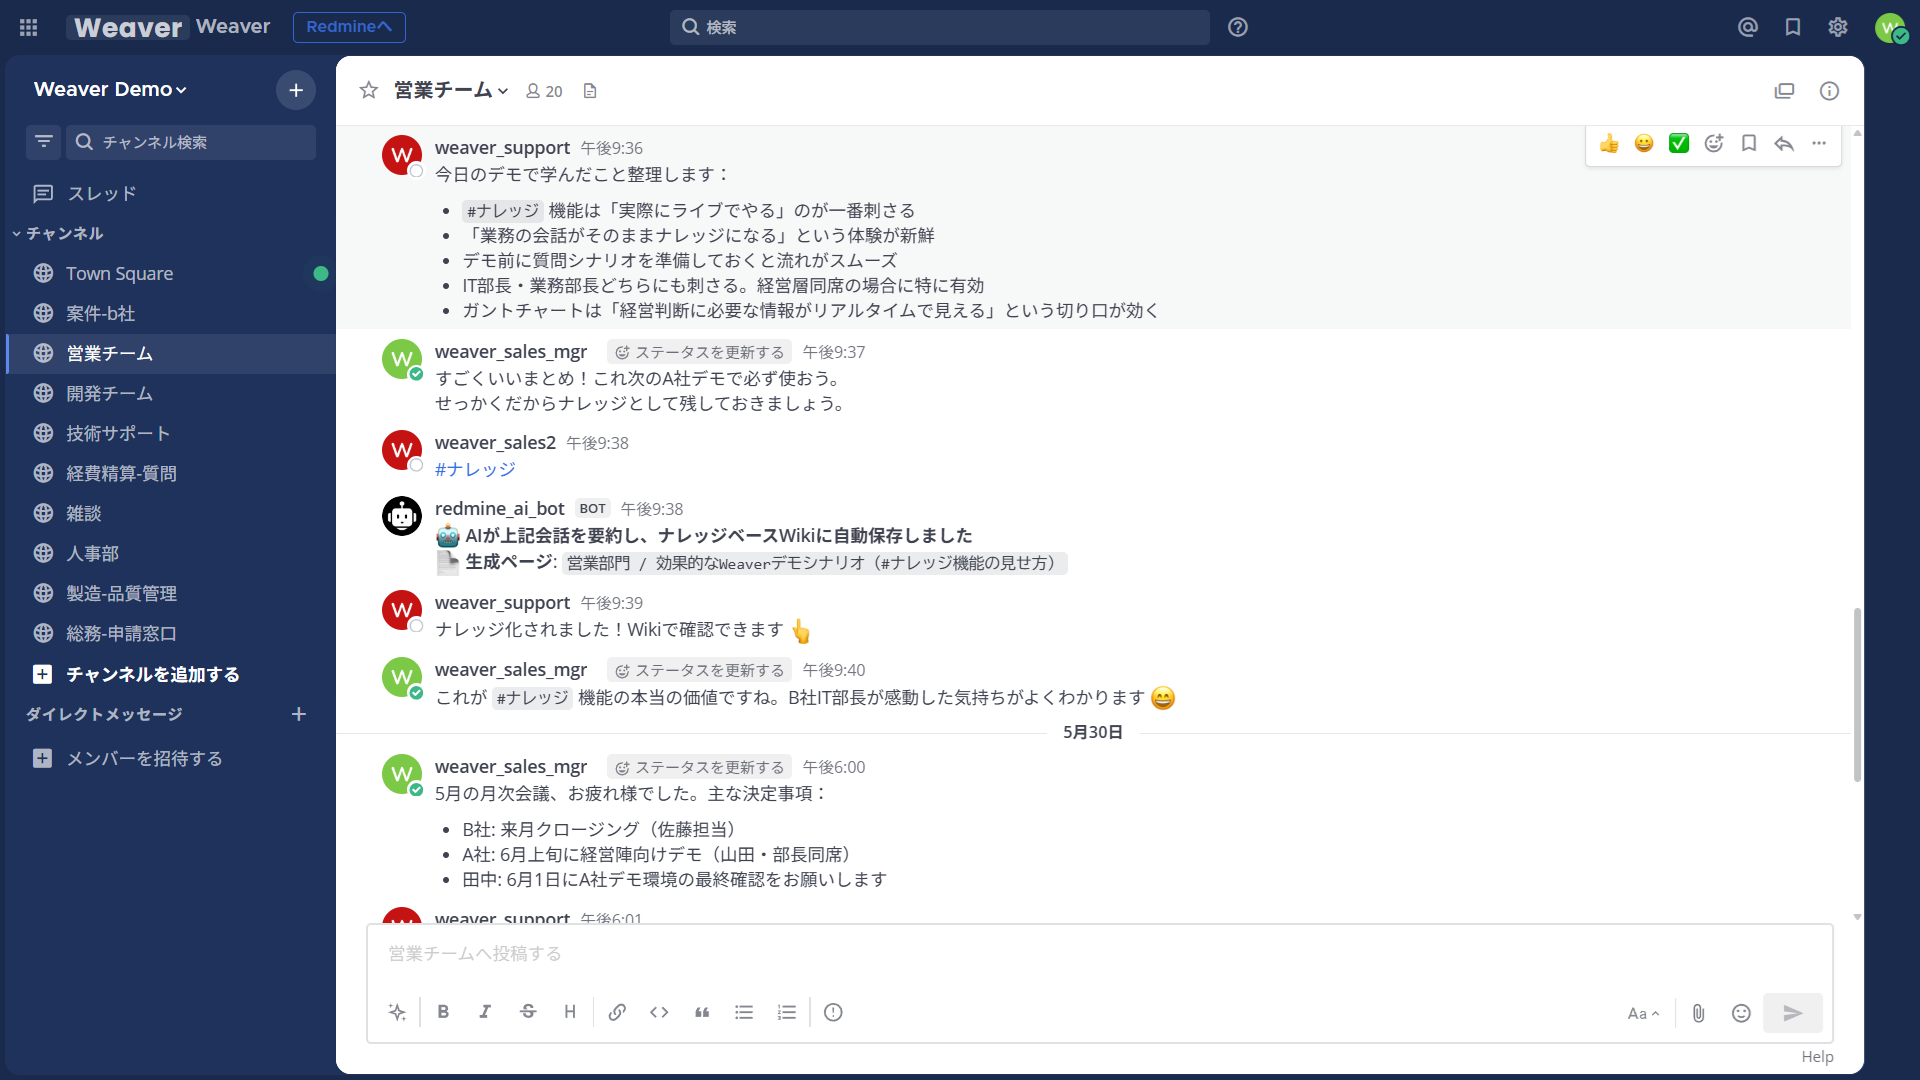
Task: Insert a numbered list
Action: pos(787,1012)
